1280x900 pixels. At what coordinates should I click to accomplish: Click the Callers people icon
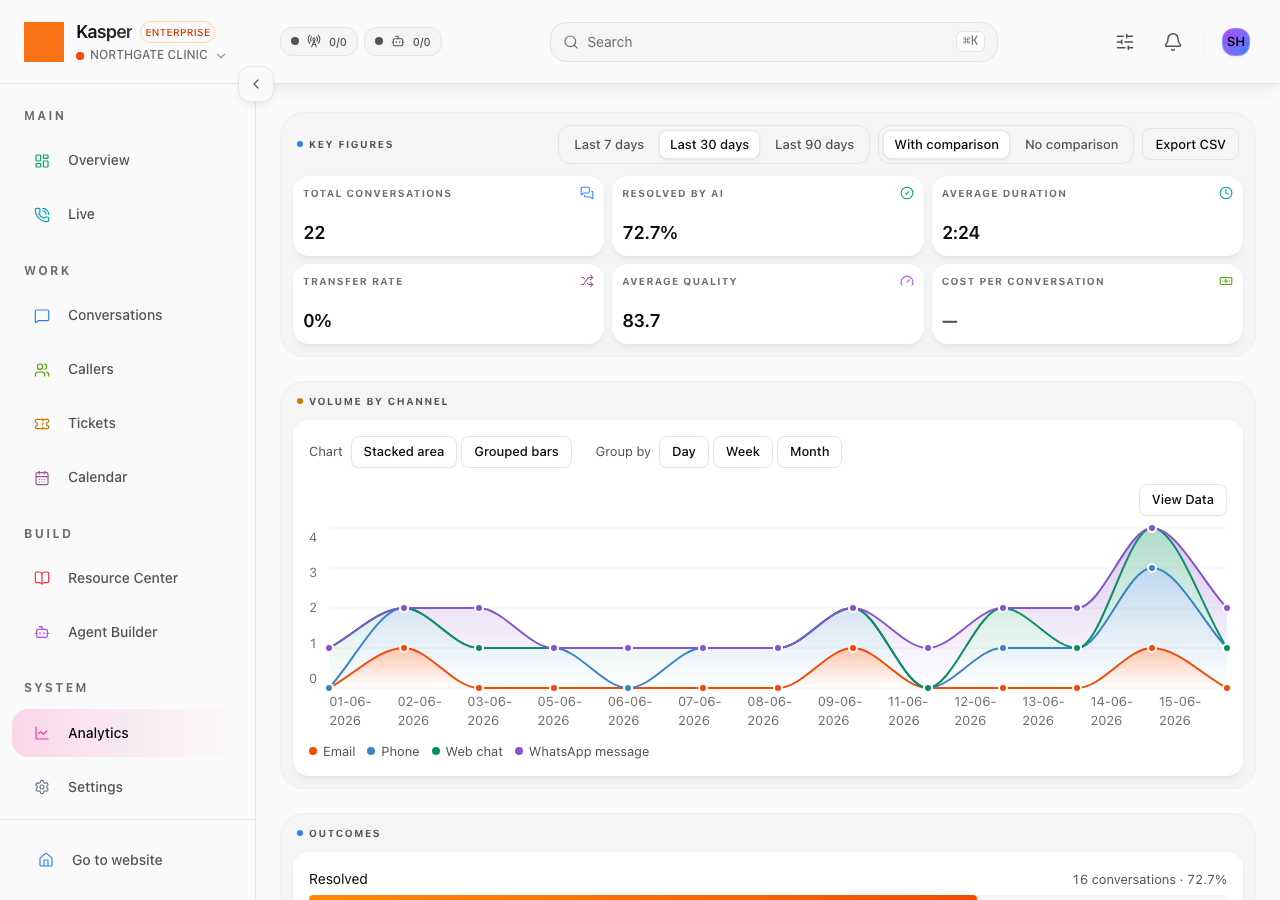pos(42,369)
